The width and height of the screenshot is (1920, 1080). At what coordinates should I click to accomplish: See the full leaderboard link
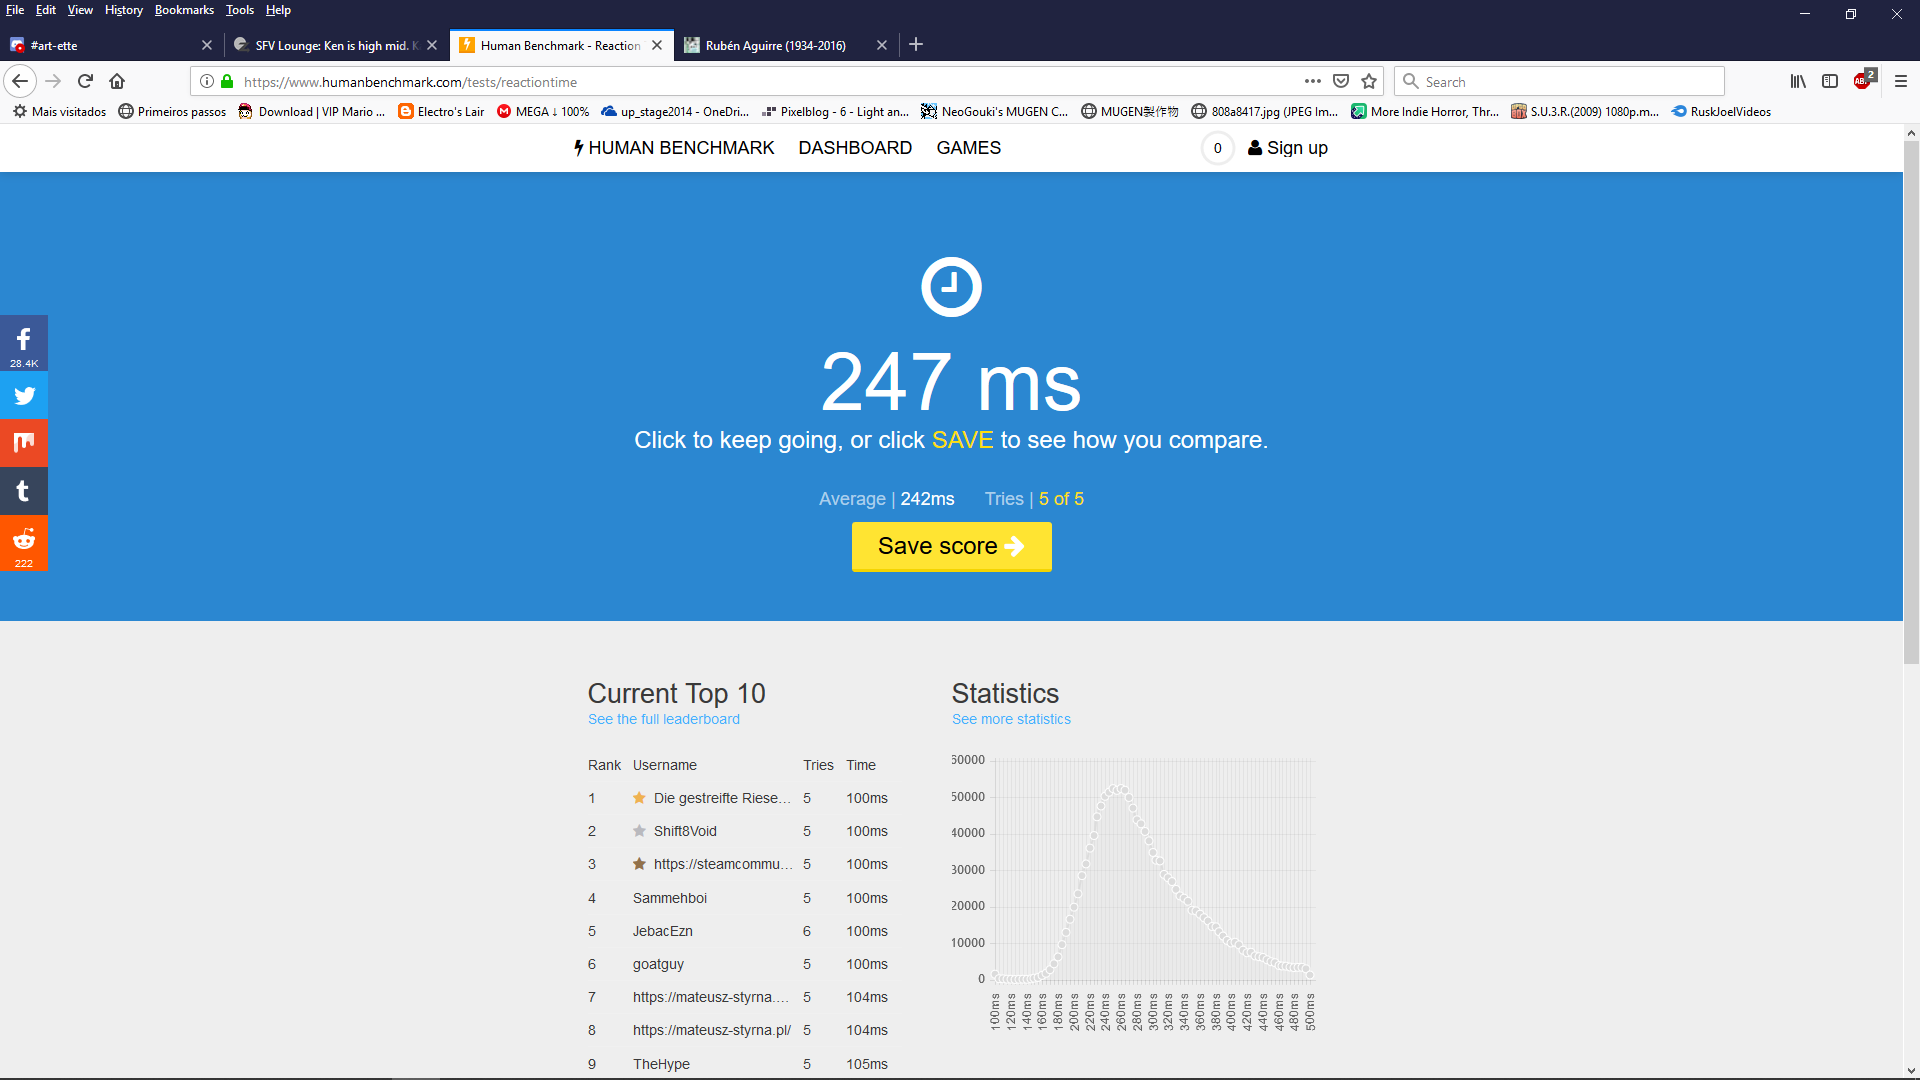(664, 719)
